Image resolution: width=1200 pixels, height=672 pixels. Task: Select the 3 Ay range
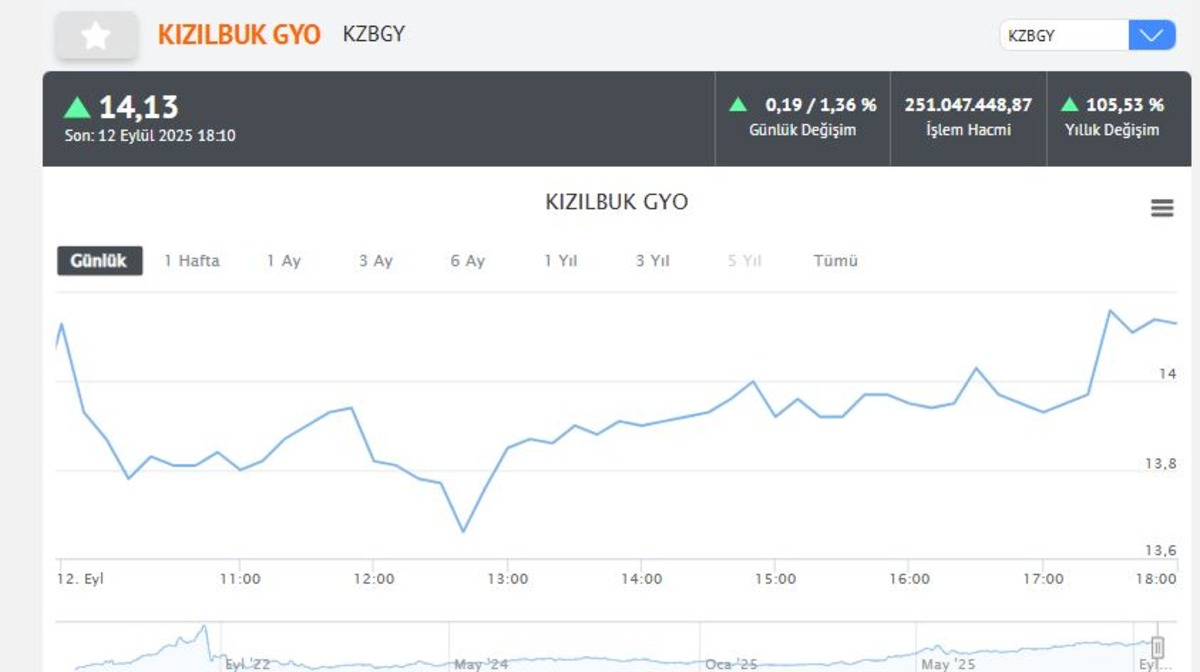coord(376,261)
